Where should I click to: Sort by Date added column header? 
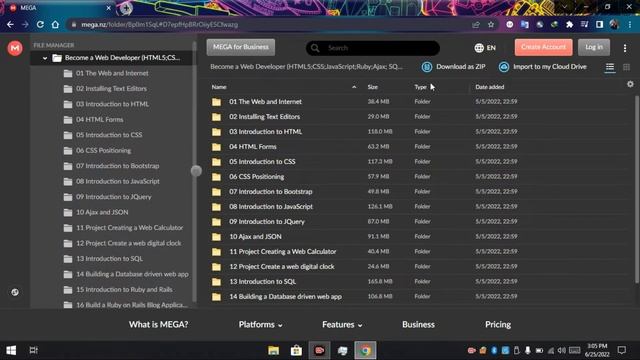click(x=489, y=87)
